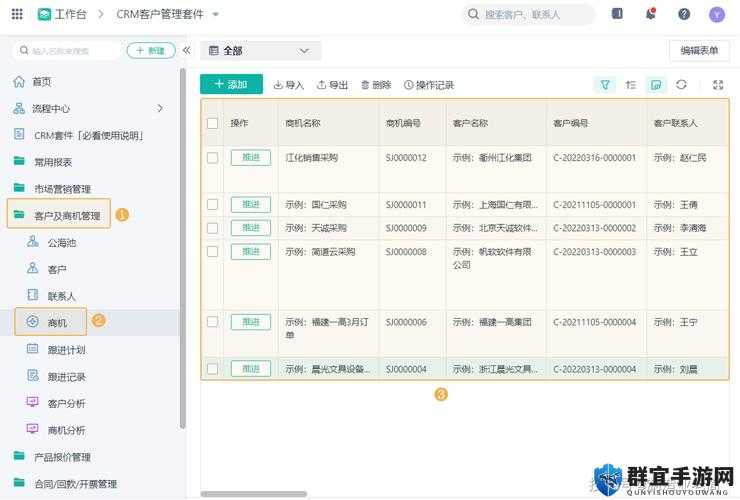Screen dimensions: 740x500
Task: Click the refresh icon in toolbar
Action: [x=681, y=85]
